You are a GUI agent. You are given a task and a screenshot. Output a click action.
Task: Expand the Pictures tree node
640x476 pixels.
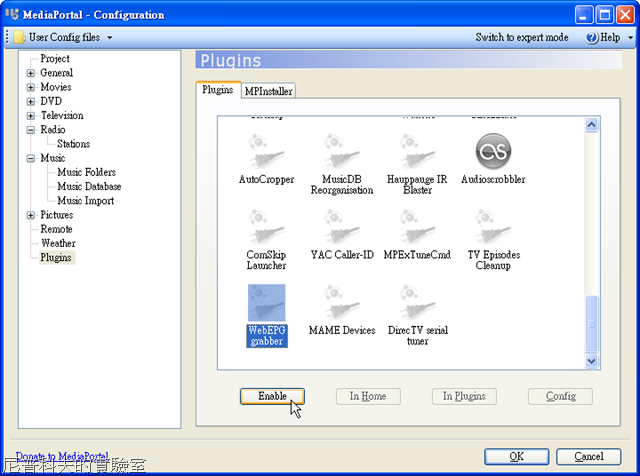coord(31,215)
